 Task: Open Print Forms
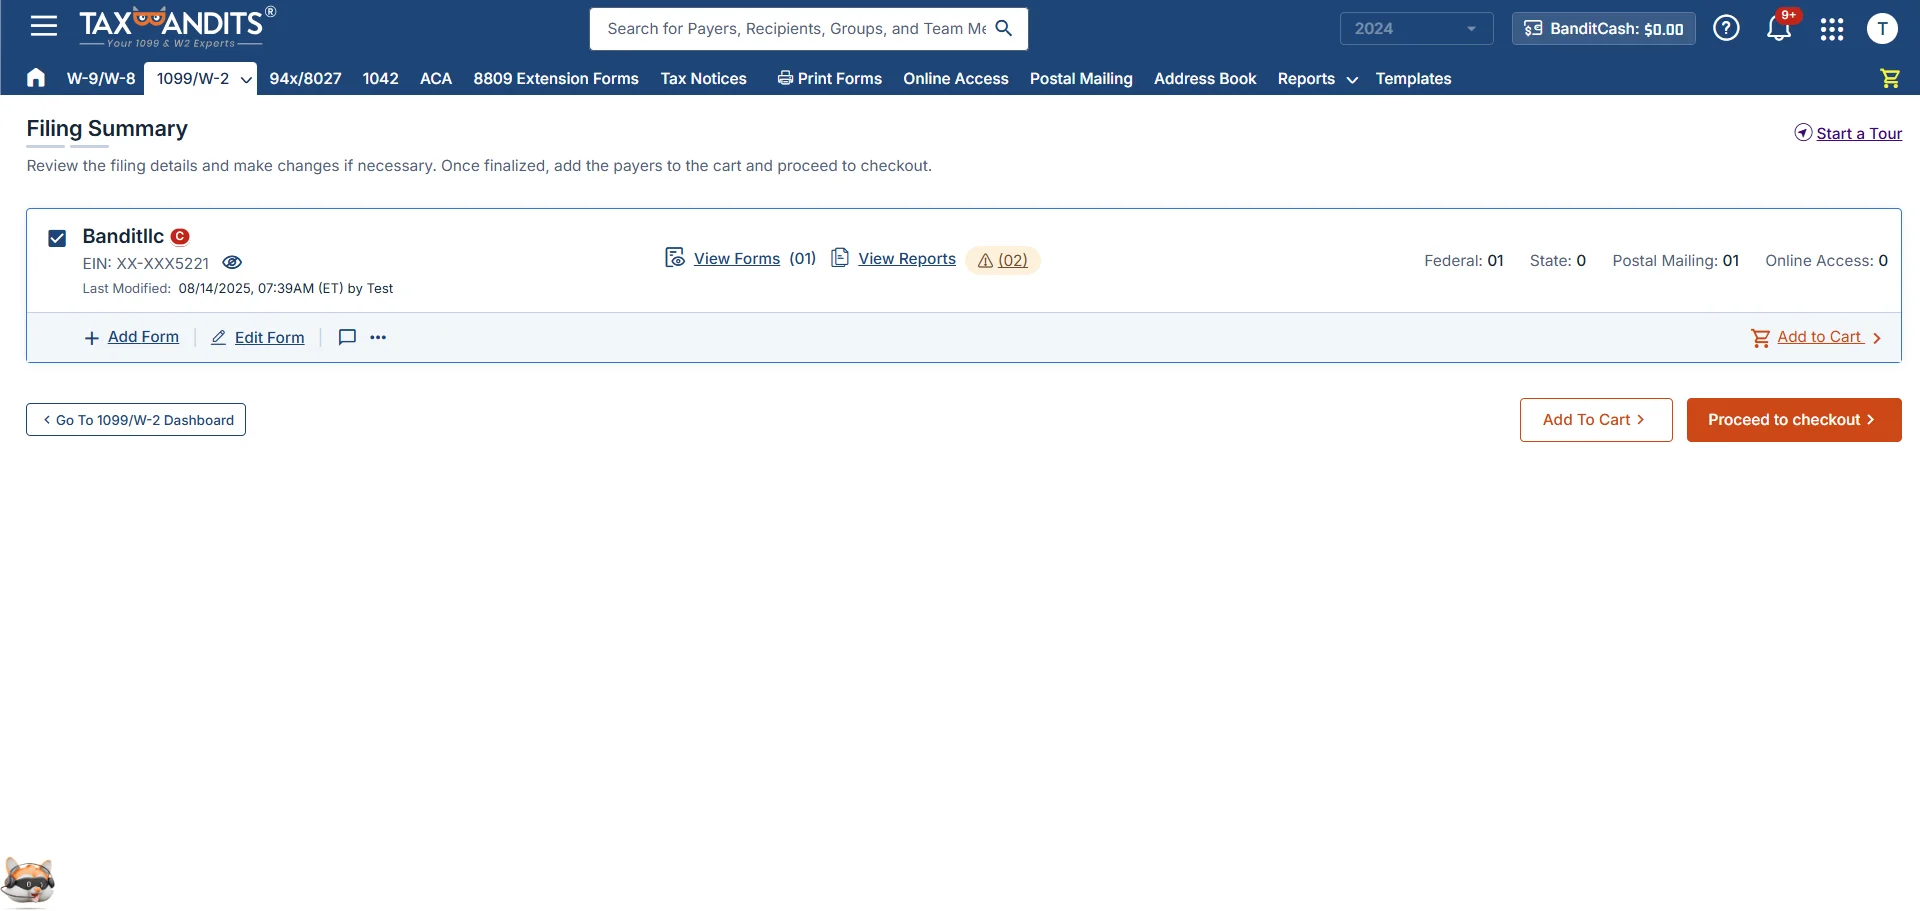(x=829, y=78)
